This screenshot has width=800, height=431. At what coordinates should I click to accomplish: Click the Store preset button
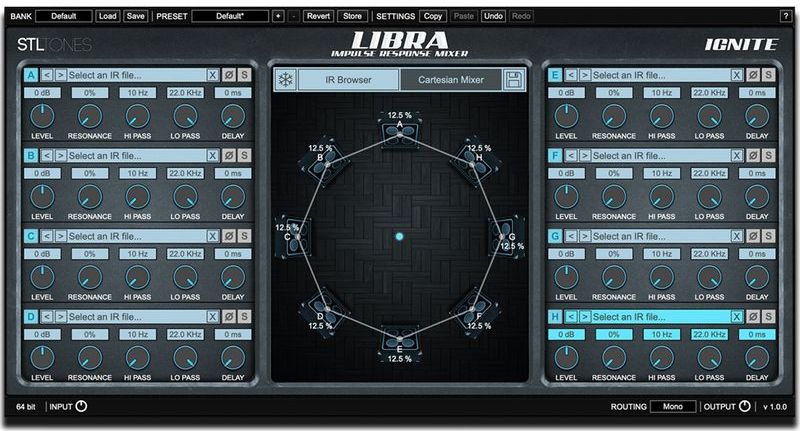(353, 16)
